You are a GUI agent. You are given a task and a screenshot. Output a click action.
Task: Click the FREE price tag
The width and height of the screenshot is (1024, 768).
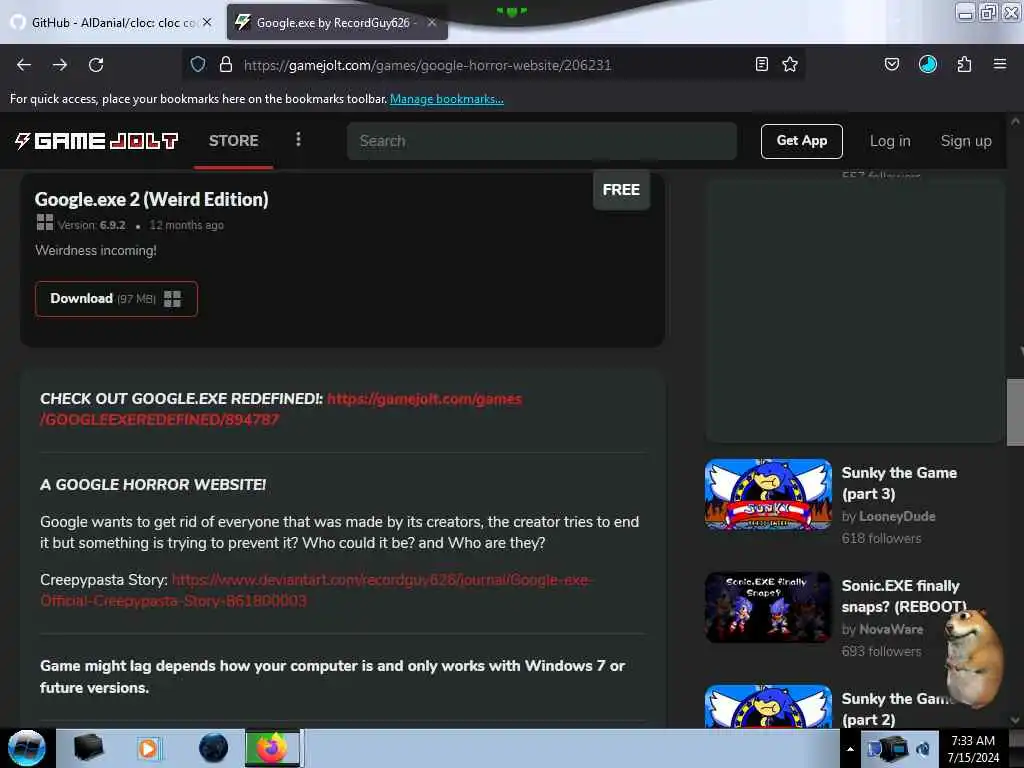[621, 190]
